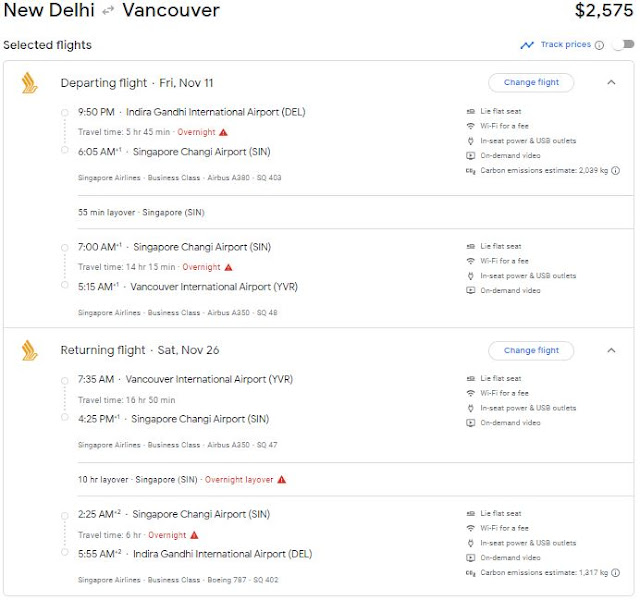Click the Track prices info icon
The image size is (640, 600).
pyautogui.click(x=599, y=45)
